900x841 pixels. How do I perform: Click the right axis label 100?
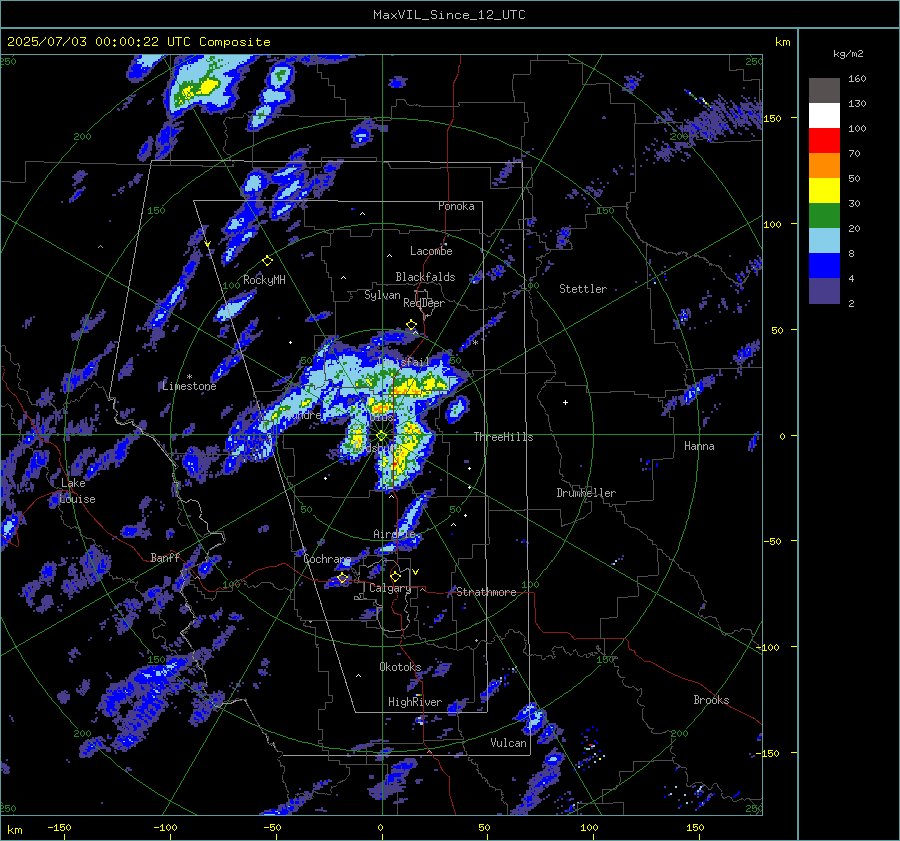(x=773, y=224)
